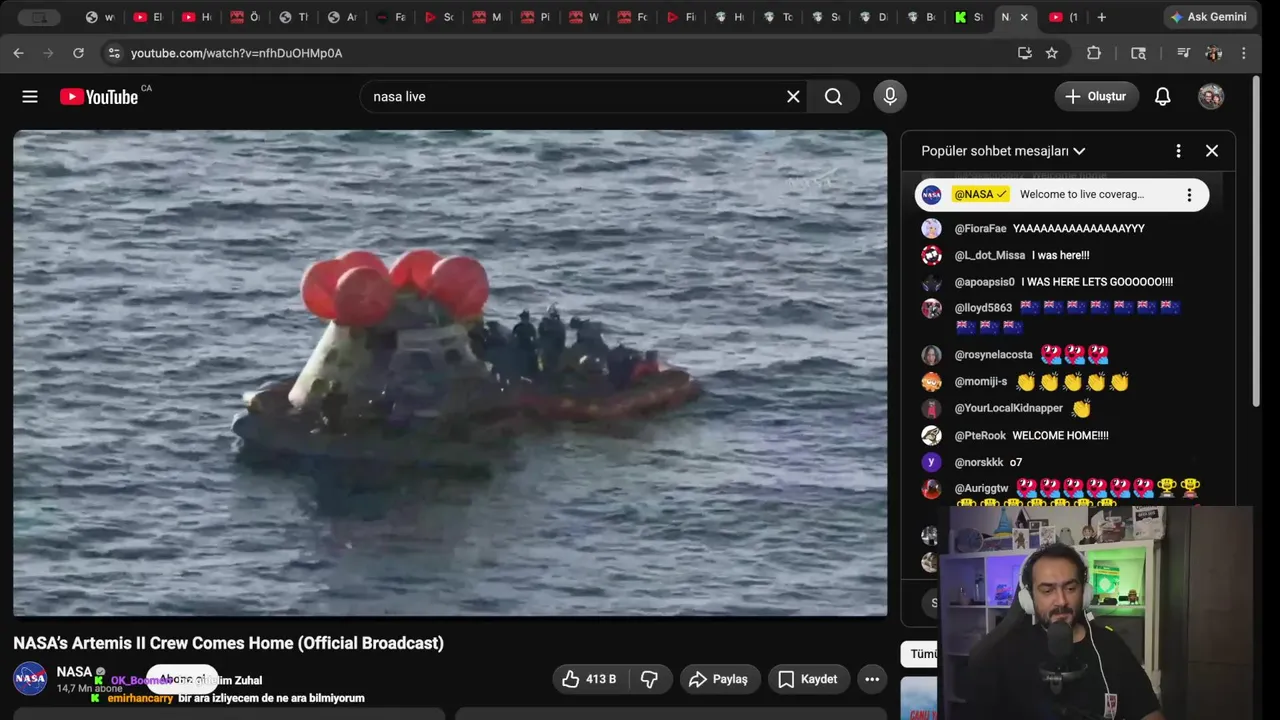
Task: Bookmark this page with the star
Action: (1051, 53)
